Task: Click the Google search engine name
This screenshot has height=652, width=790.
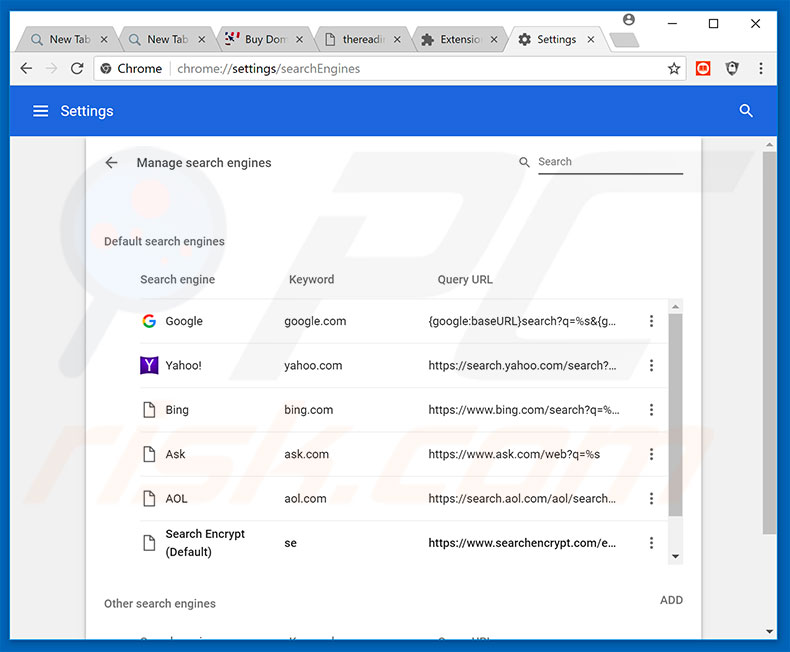Action: (x=184, y=321)
